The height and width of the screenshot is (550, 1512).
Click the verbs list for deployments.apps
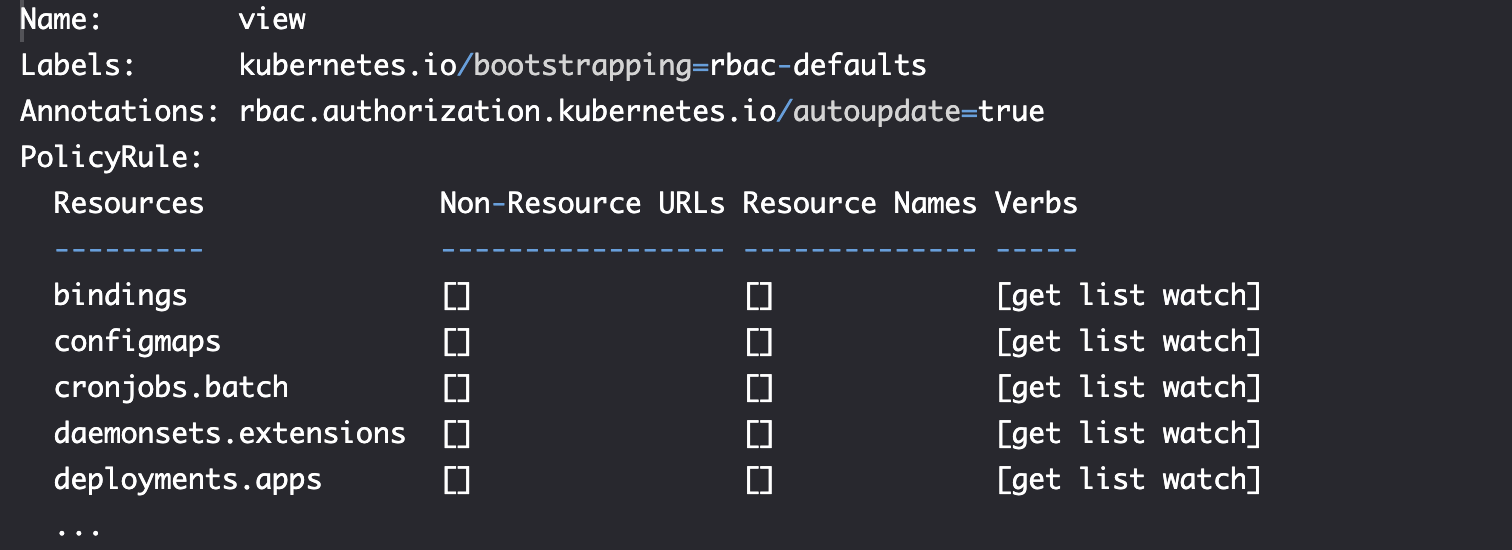[x=1128, y=479]
